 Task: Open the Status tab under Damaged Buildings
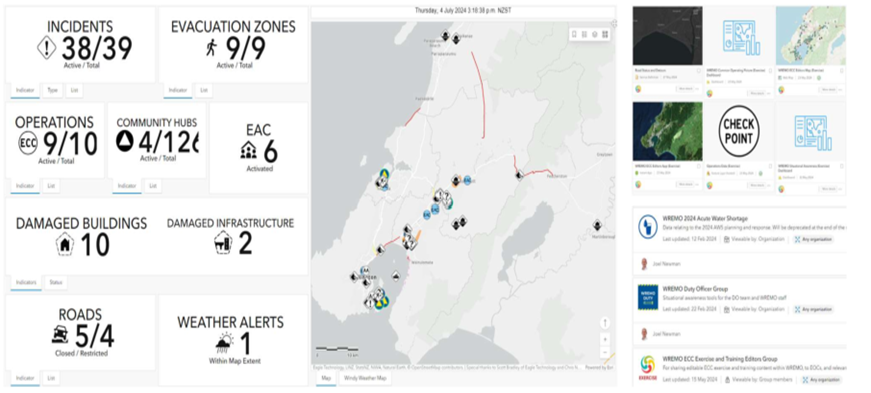click(x=56, y=282)
